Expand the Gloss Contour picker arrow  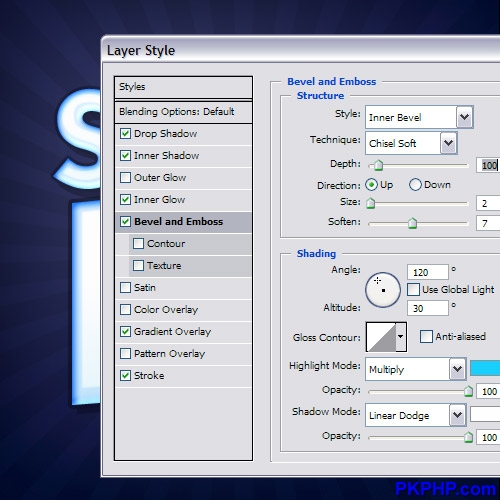click(x=401, y=337)
